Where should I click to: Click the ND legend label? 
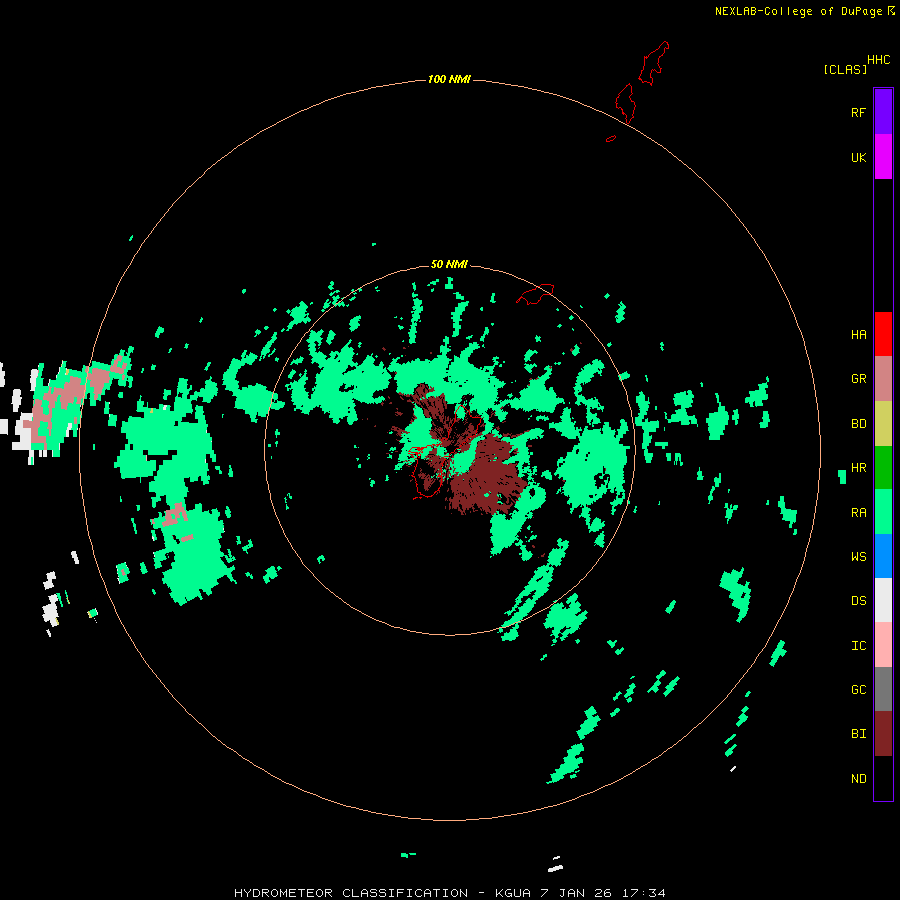tap(858, 779)
